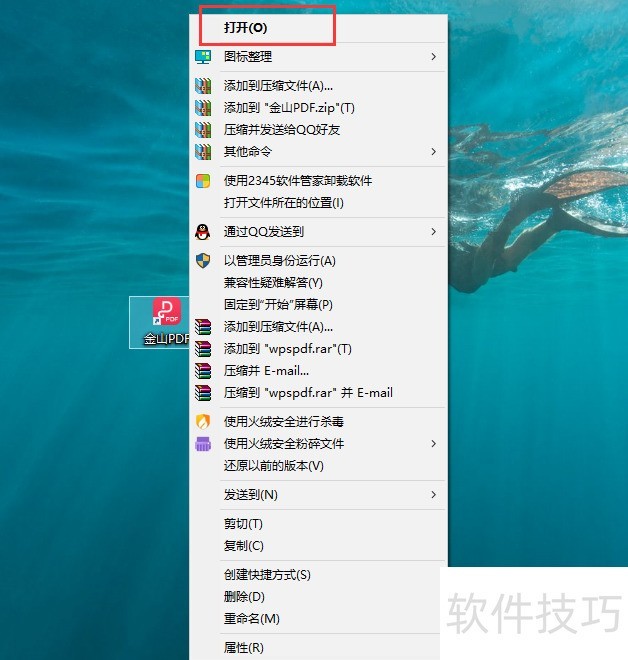
Task: Choose 剪切(T) from the menu
Action: [x=243, y=524]
